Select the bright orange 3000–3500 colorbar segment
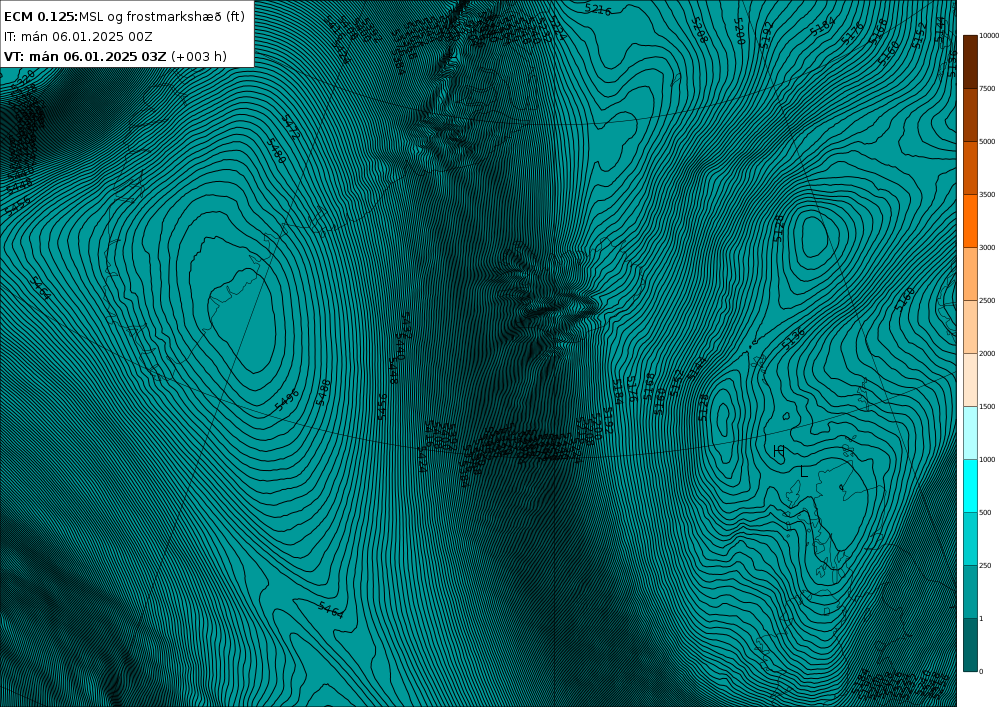 (x=969, y=221)
